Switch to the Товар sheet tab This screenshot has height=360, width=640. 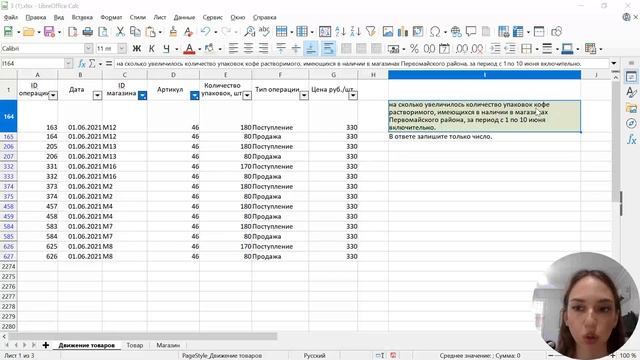[x=135, y=345]
